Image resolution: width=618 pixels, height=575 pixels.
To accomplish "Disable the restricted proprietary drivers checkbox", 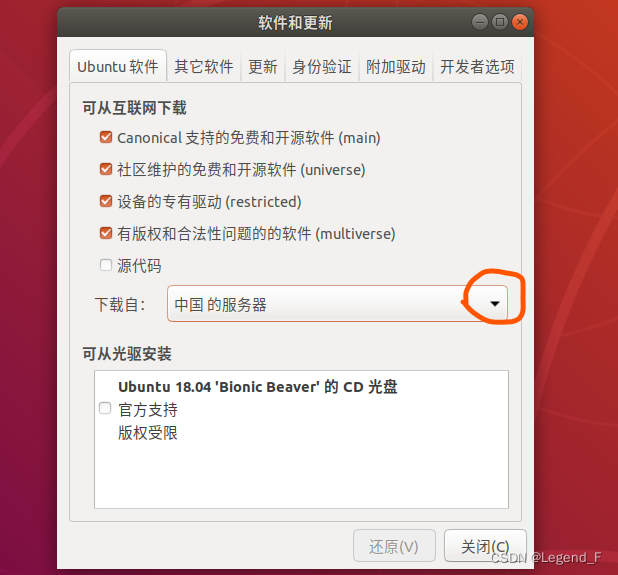I will point(106,201).
